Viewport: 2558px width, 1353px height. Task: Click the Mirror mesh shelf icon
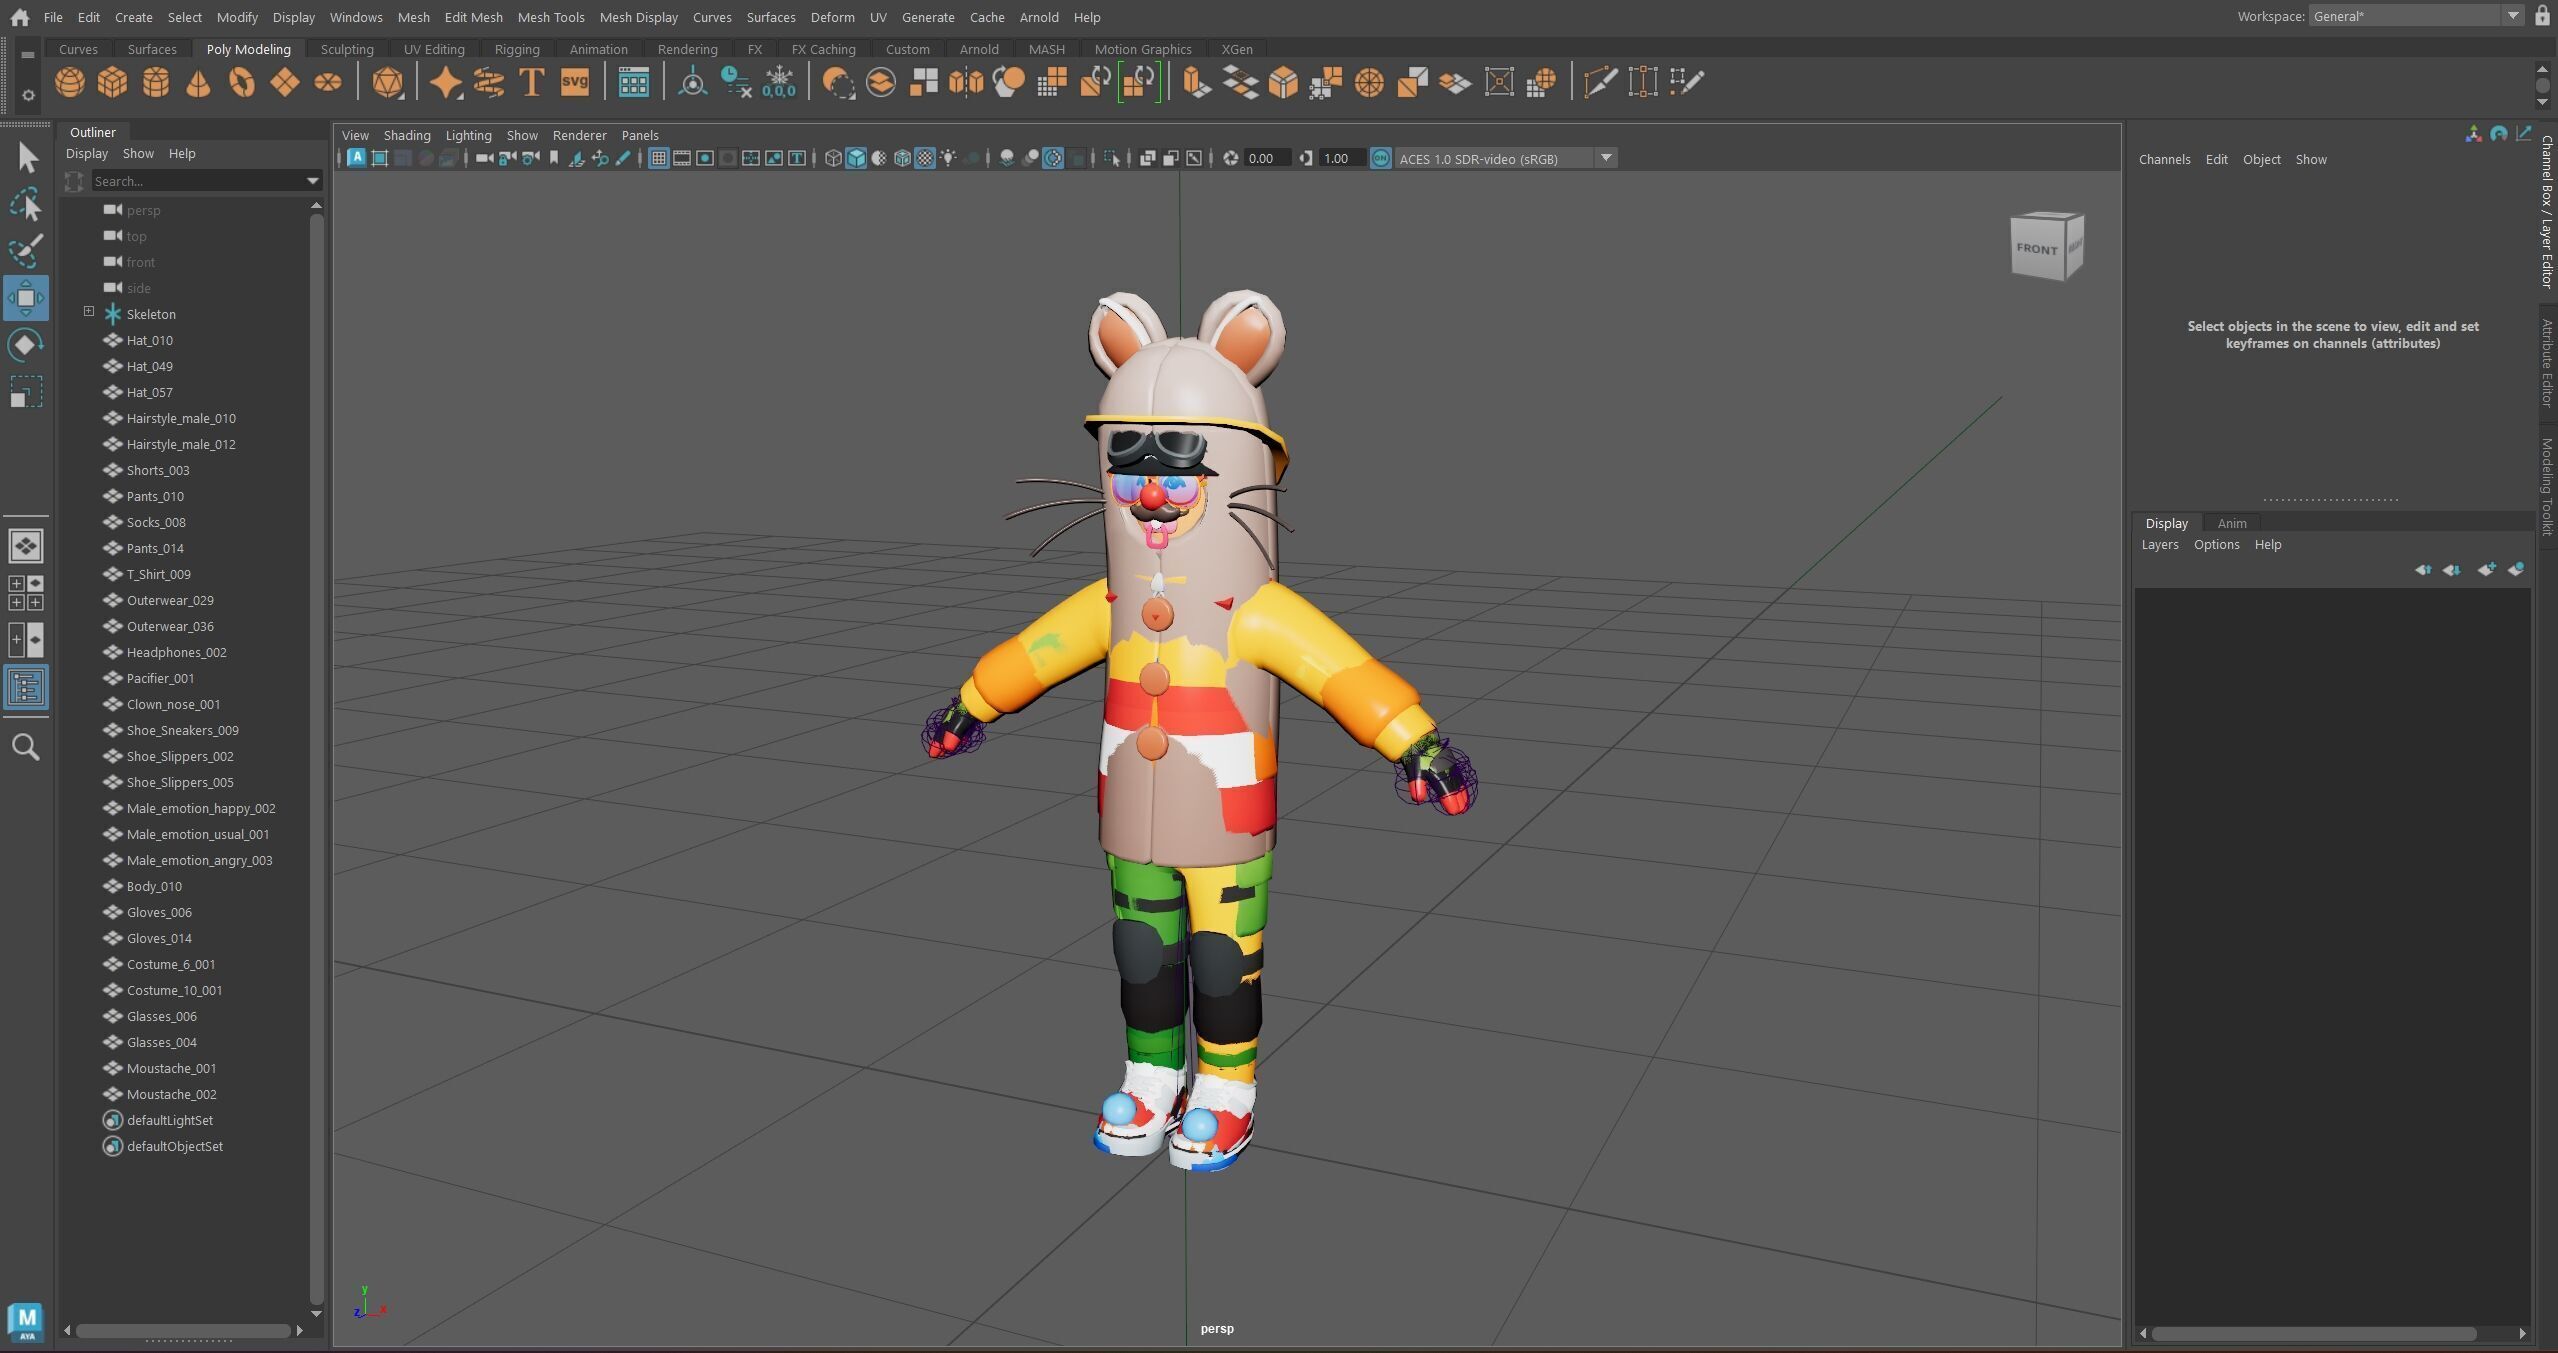coord(966,82)
